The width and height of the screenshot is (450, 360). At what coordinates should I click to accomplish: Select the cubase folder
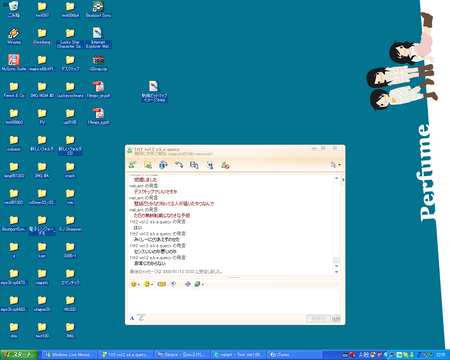tap(14, 143)
